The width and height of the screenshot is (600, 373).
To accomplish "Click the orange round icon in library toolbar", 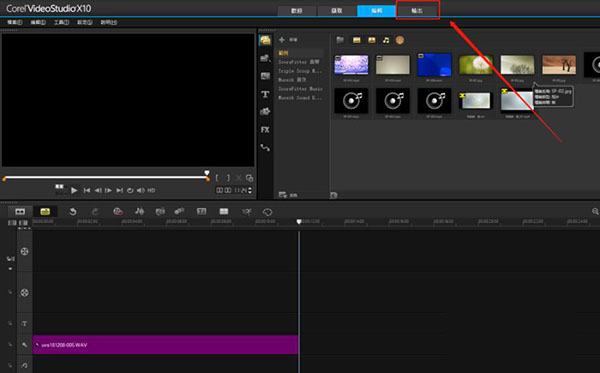I will (x=399, y=40).
